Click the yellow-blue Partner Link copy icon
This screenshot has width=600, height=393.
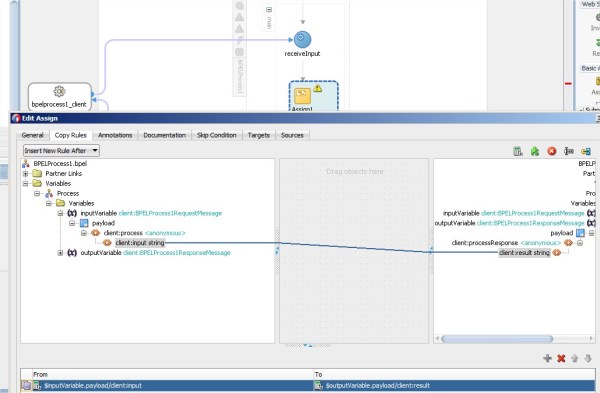(x=585, y=151)
